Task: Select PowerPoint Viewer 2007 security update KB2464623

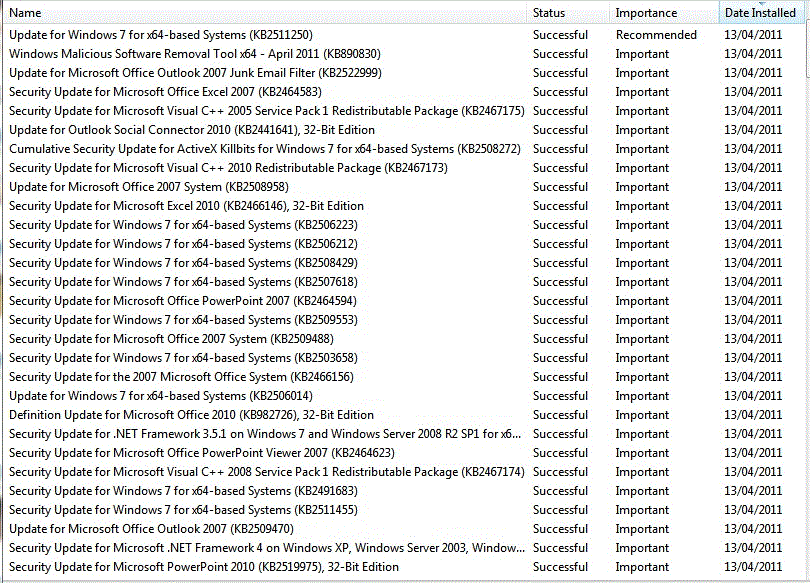Action: (x=202, y=453)
